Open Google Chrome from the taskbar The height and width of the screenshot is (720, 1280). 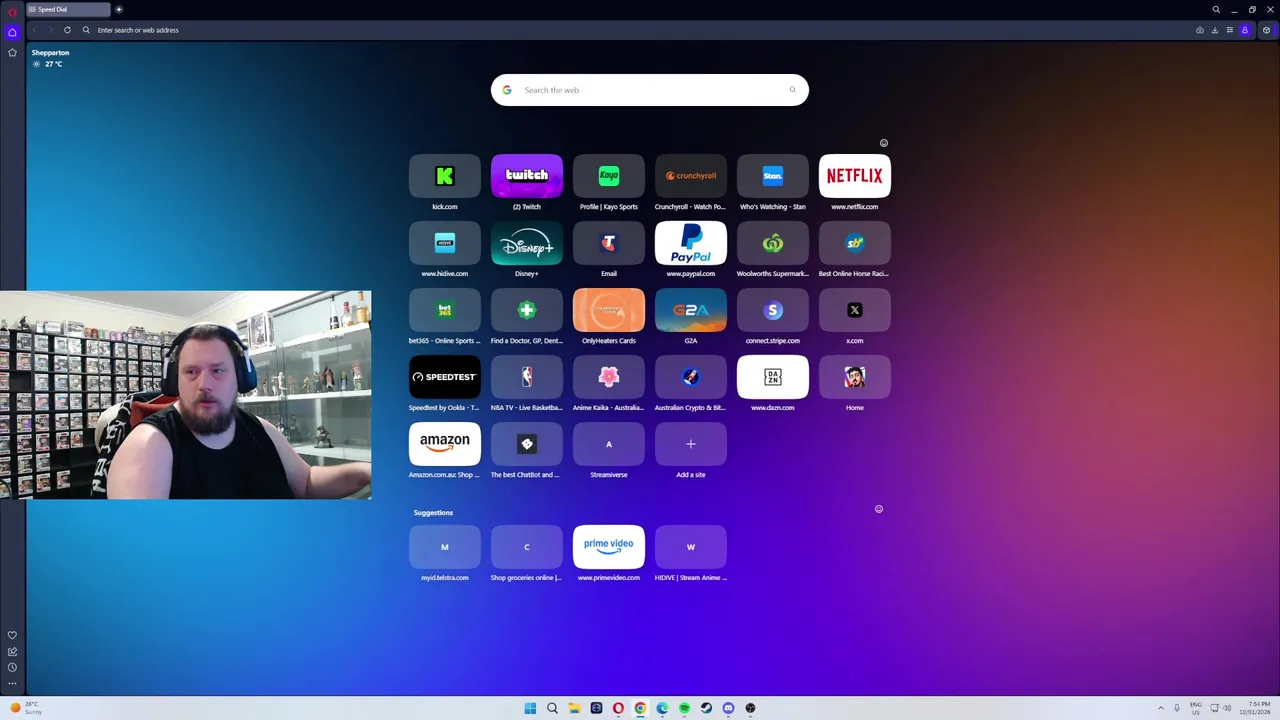[640, 708]
